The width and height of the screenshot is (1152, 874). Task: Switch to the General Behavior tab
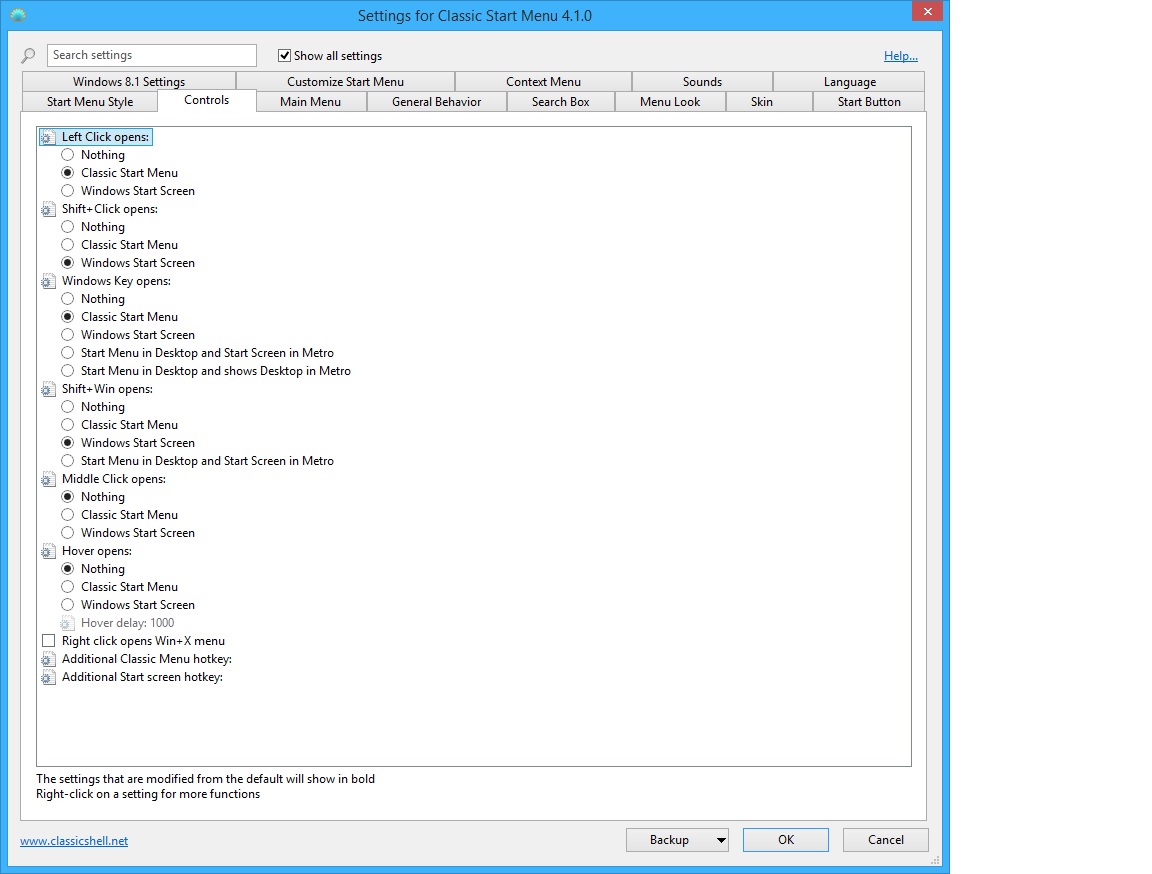coord(436,102)
